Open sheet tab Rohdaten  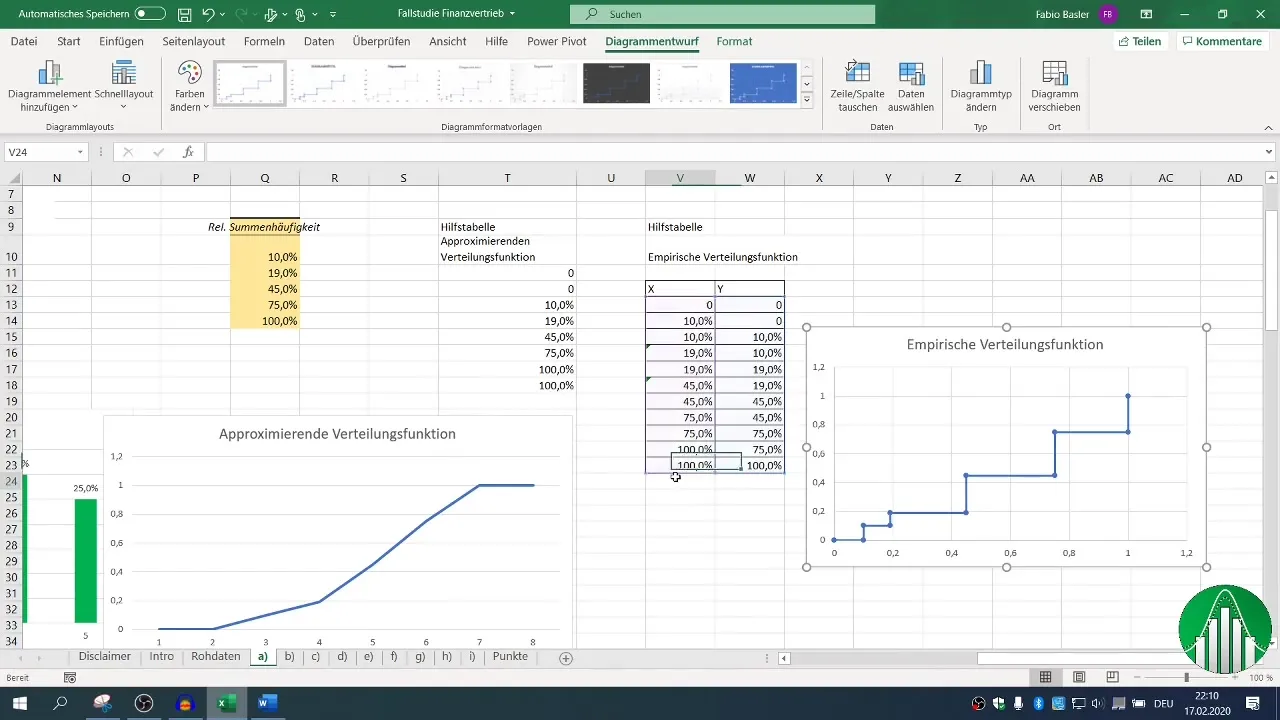tap(216, 657)
